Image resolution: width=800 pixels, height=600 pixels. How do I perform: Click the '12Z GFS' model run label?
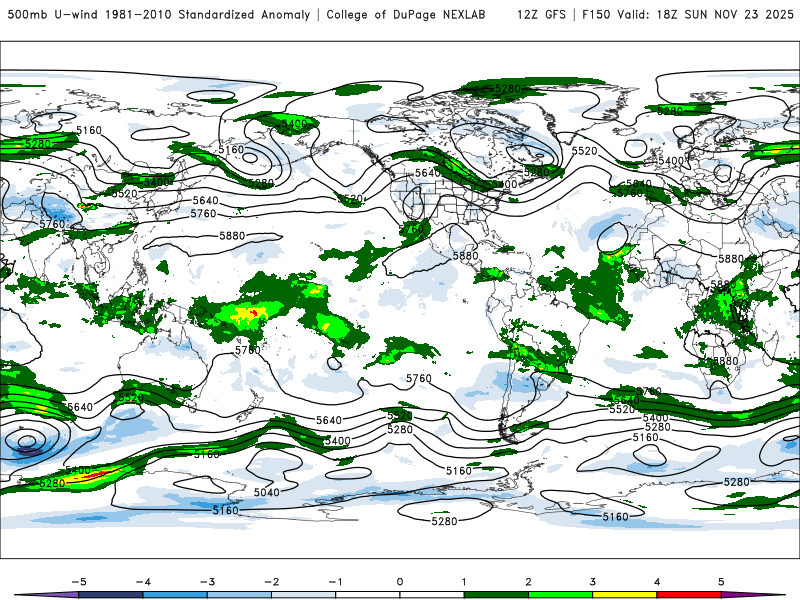pyautogui.click(x=541, y=14)
